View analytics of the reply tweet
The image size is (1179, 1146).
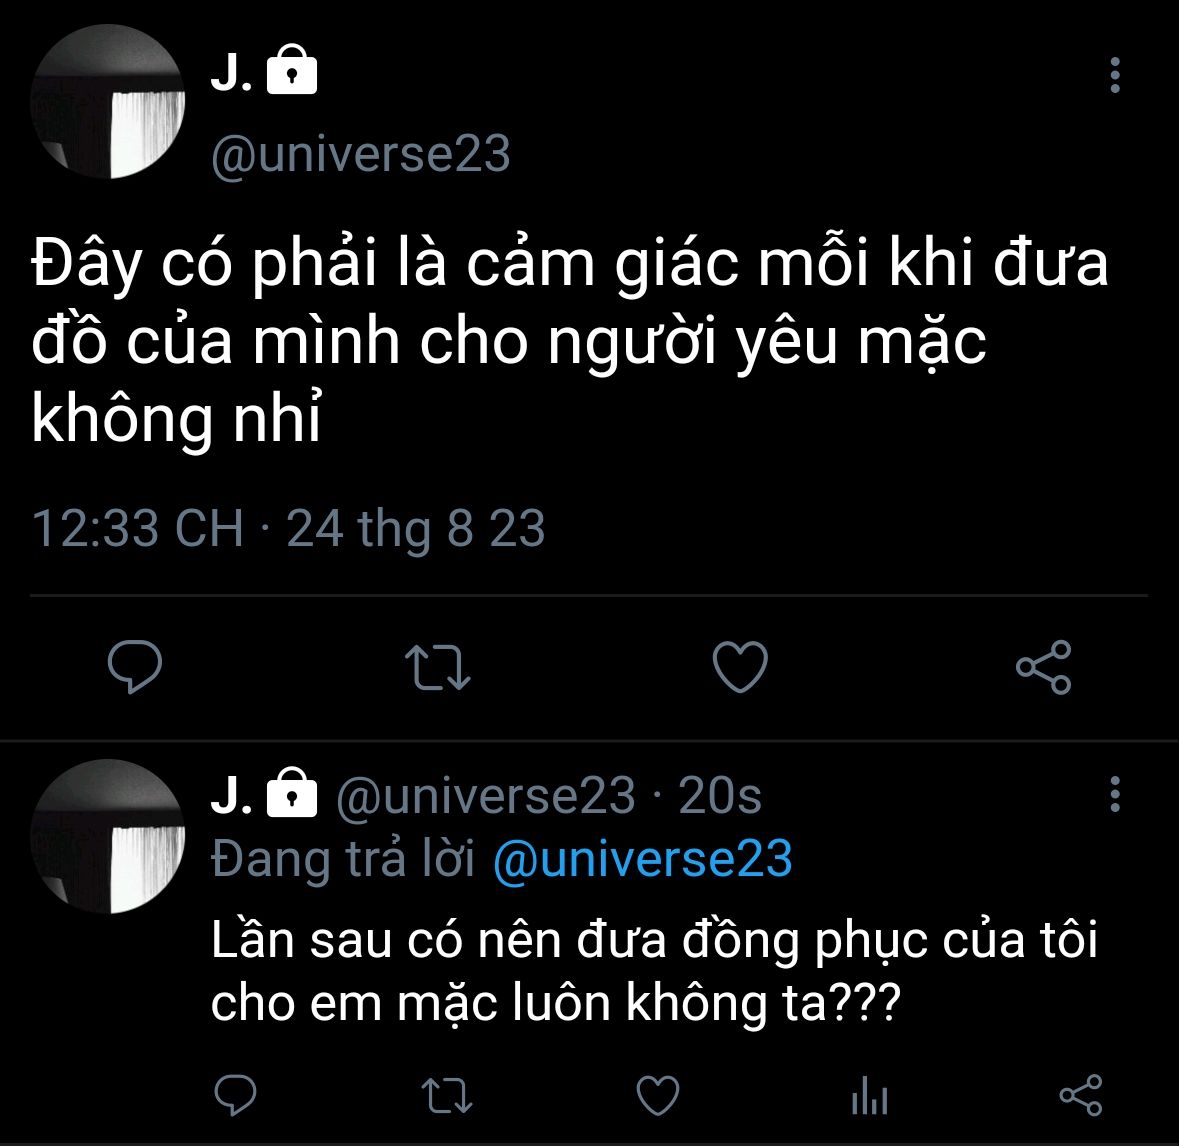tap(870, 1096)
